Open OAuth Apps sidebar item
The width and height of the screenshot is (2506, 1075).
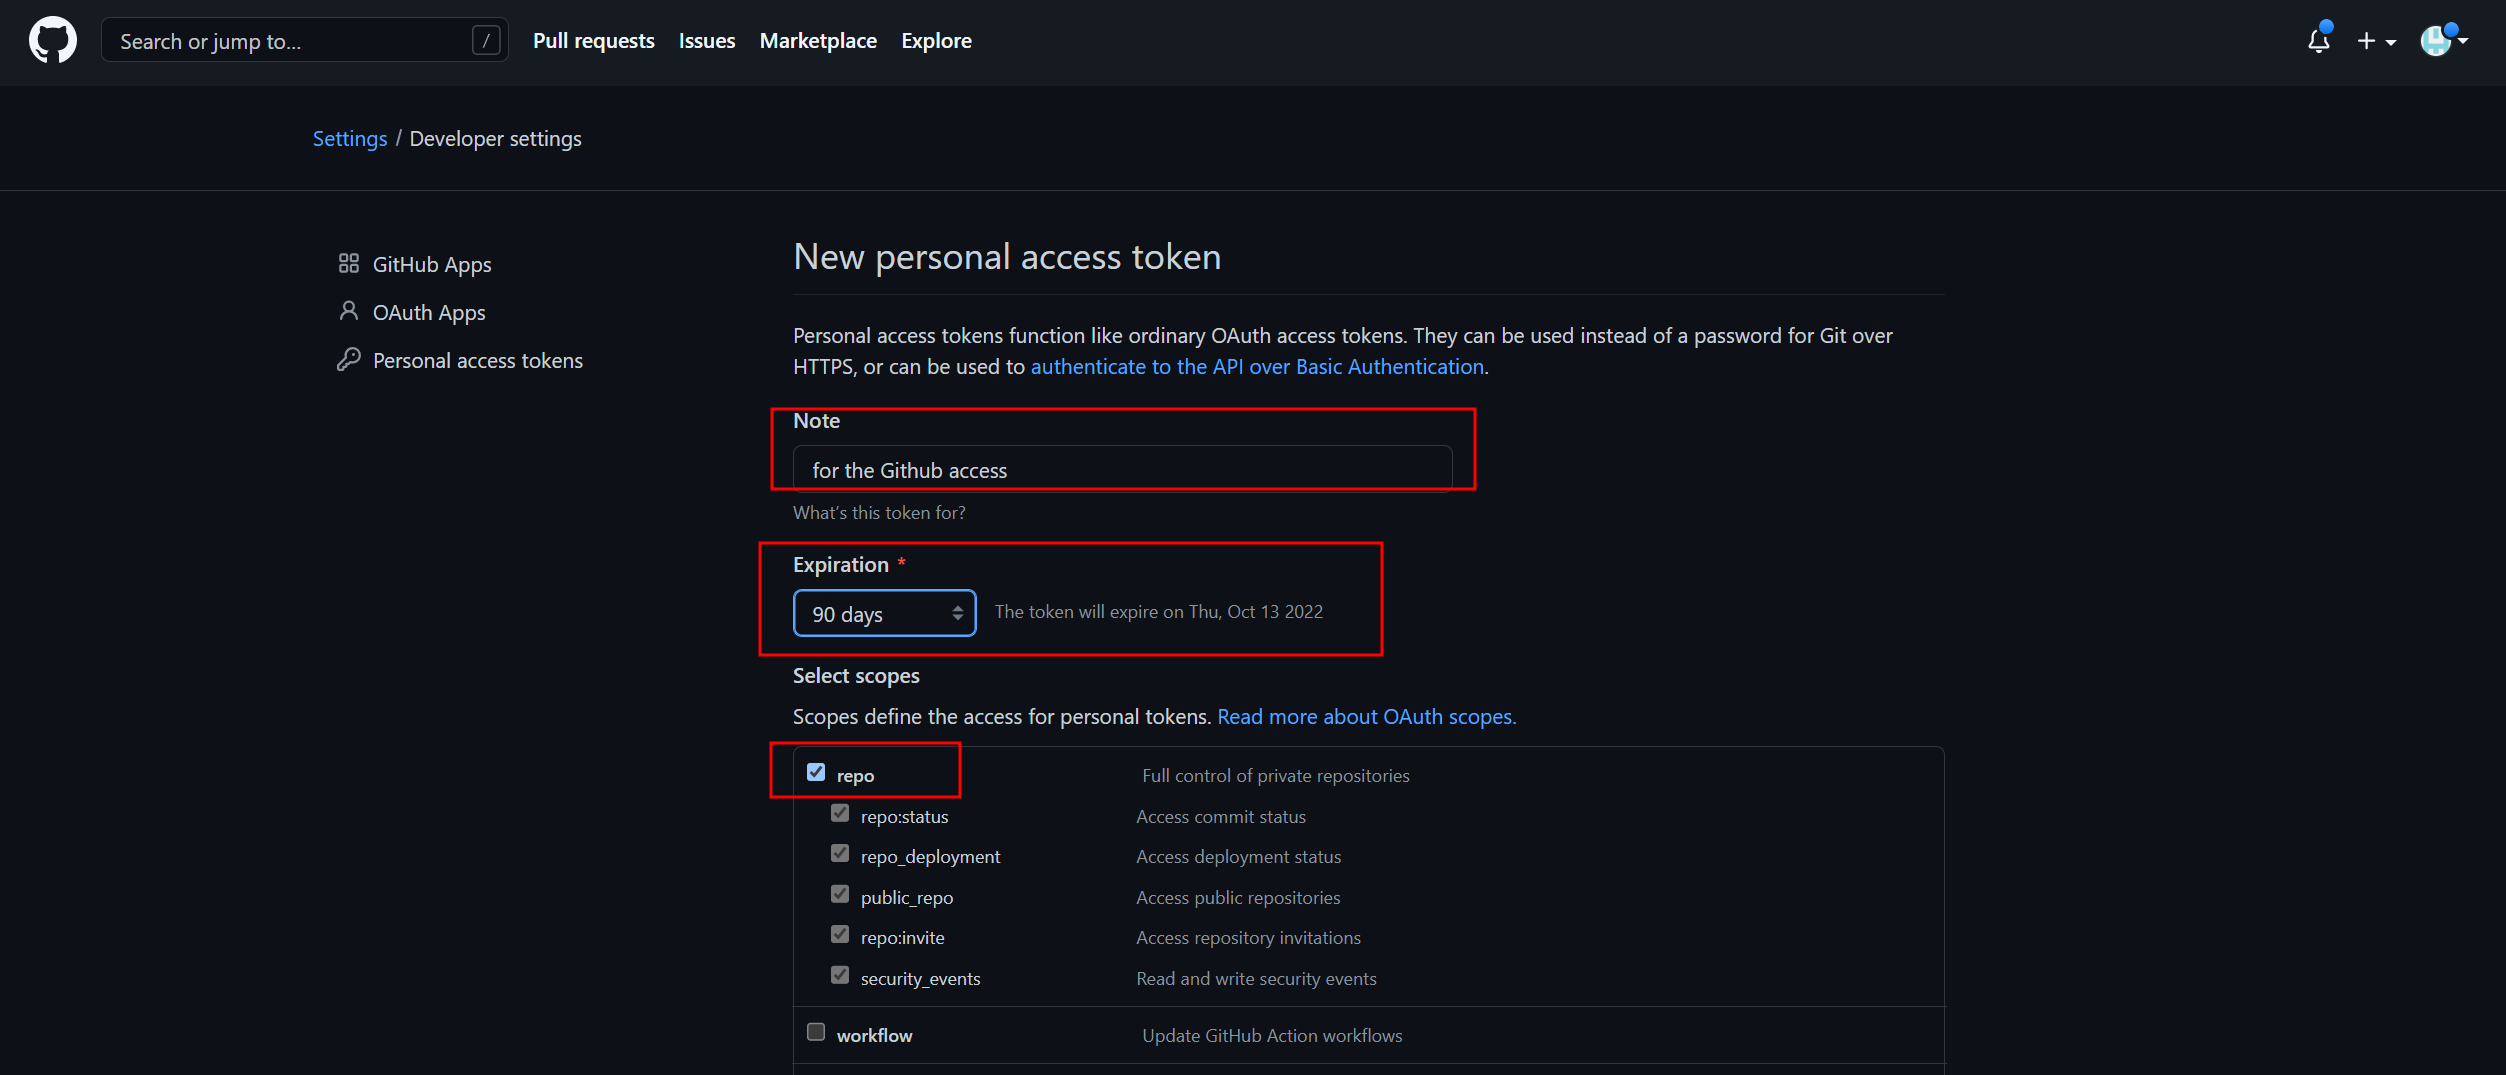click(429, 312)
